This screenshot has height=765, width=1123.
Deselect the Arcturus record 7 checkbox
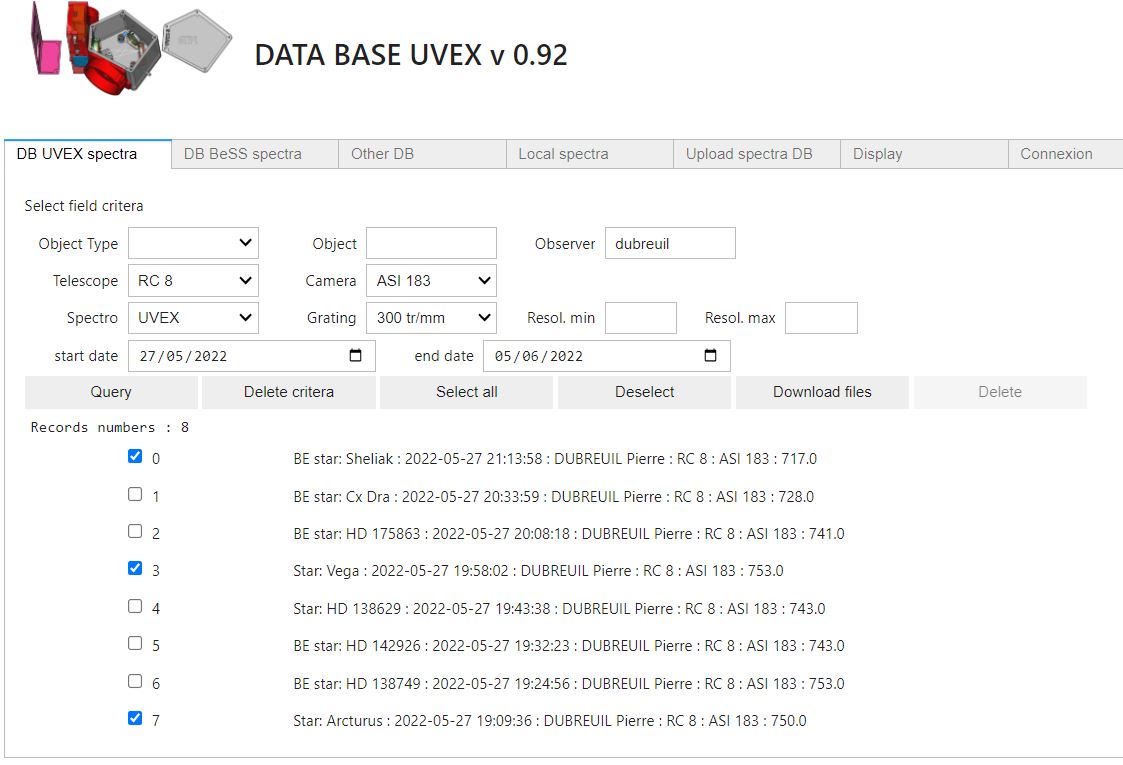[x=135, y=718]
